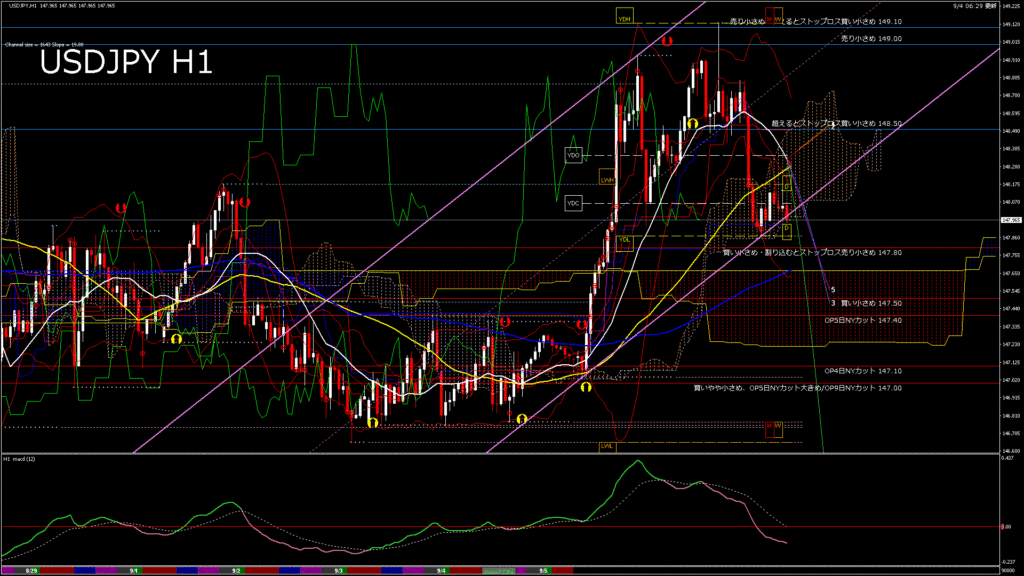Select the LWH last-week-high label box

click(x=606, y=180)
